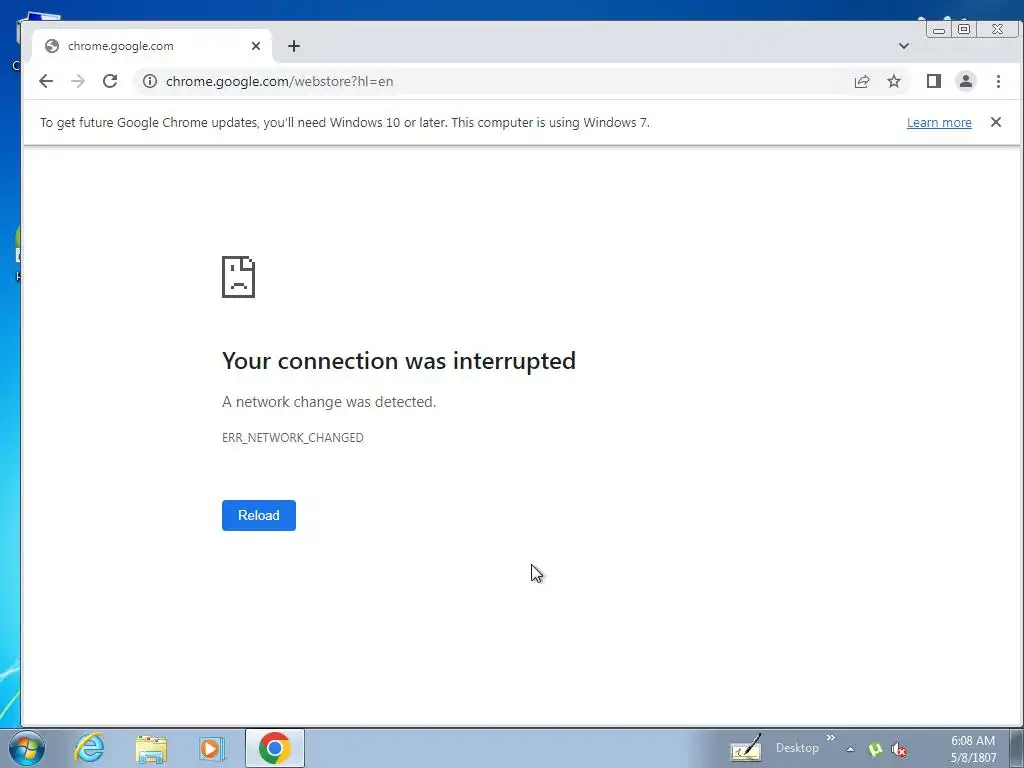1024x768 pixels.
Task: View site information icon in address bar
Action: click(150, 81)
